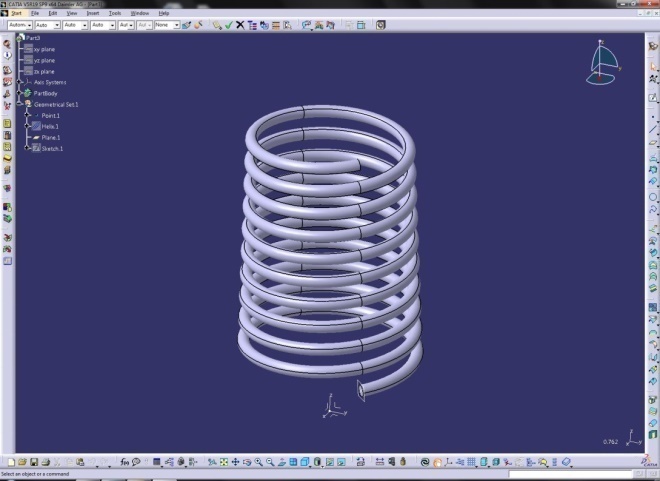Open the 'None' layer dropdown

[x=166, y=24]
